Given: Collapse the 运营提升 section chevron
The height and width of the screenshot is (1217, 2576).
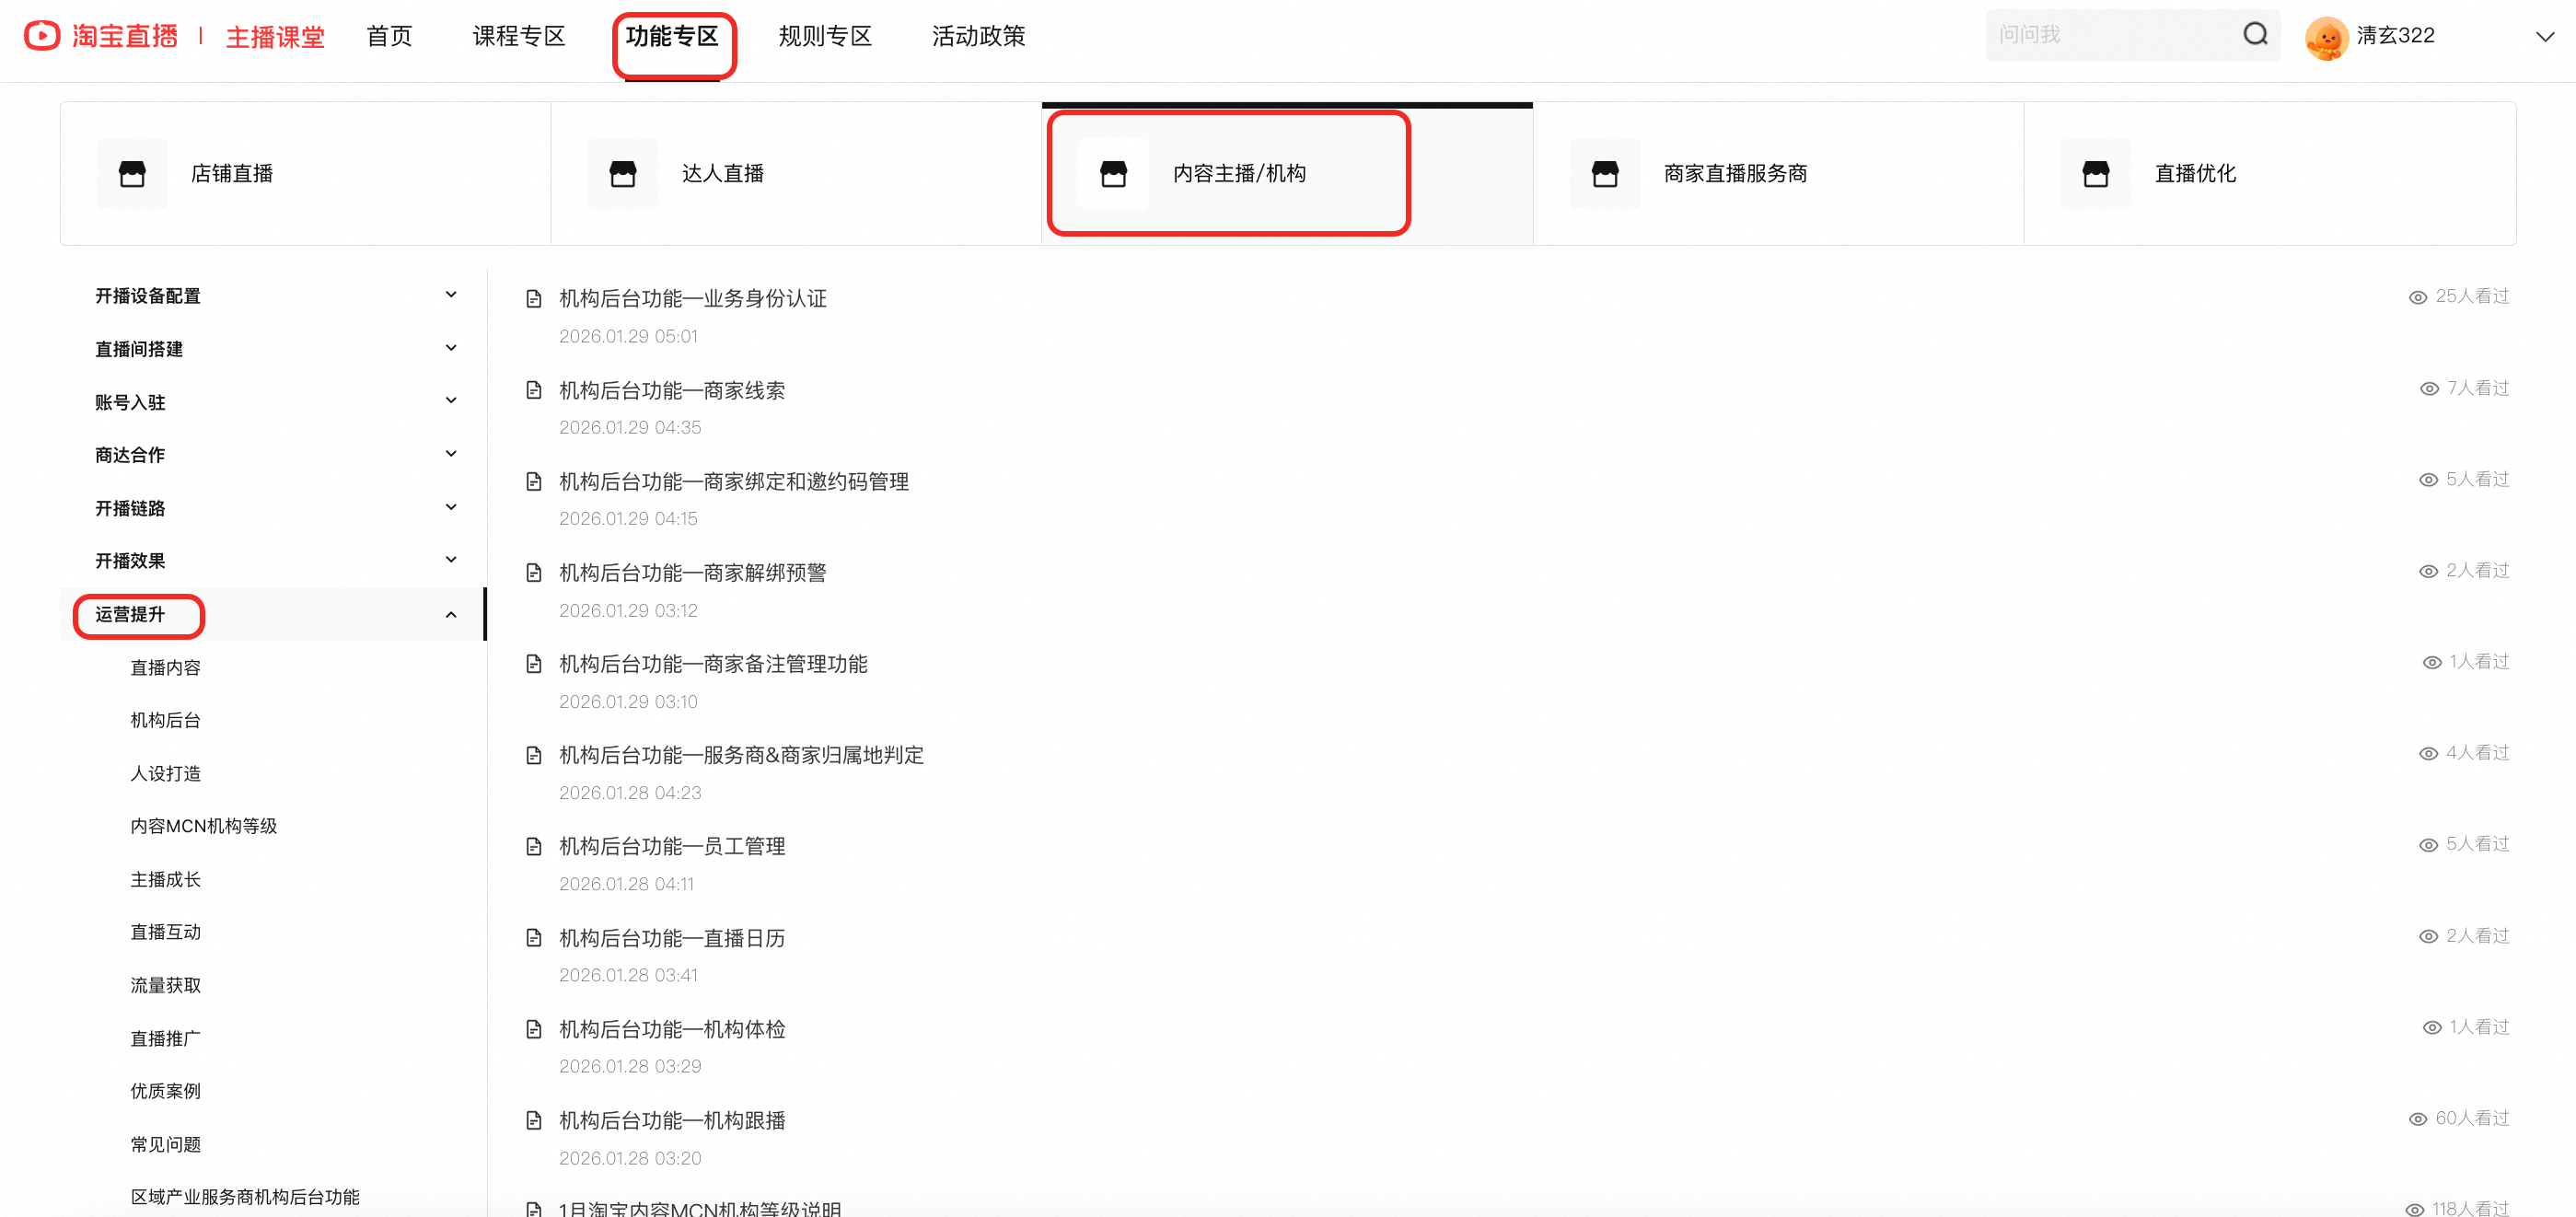Looking at the screenshot, I should pyautogui.click(x=451, y=614).
